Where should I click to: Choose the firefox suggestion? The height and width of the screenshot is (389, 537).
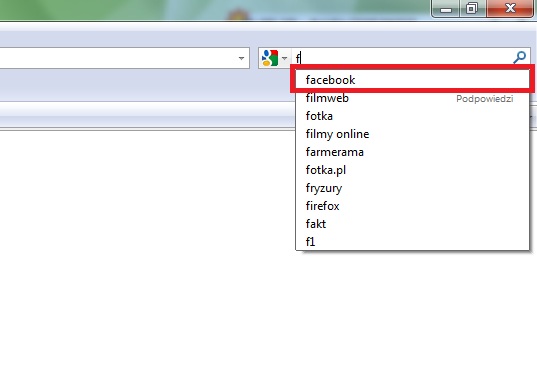click(412, 206)
